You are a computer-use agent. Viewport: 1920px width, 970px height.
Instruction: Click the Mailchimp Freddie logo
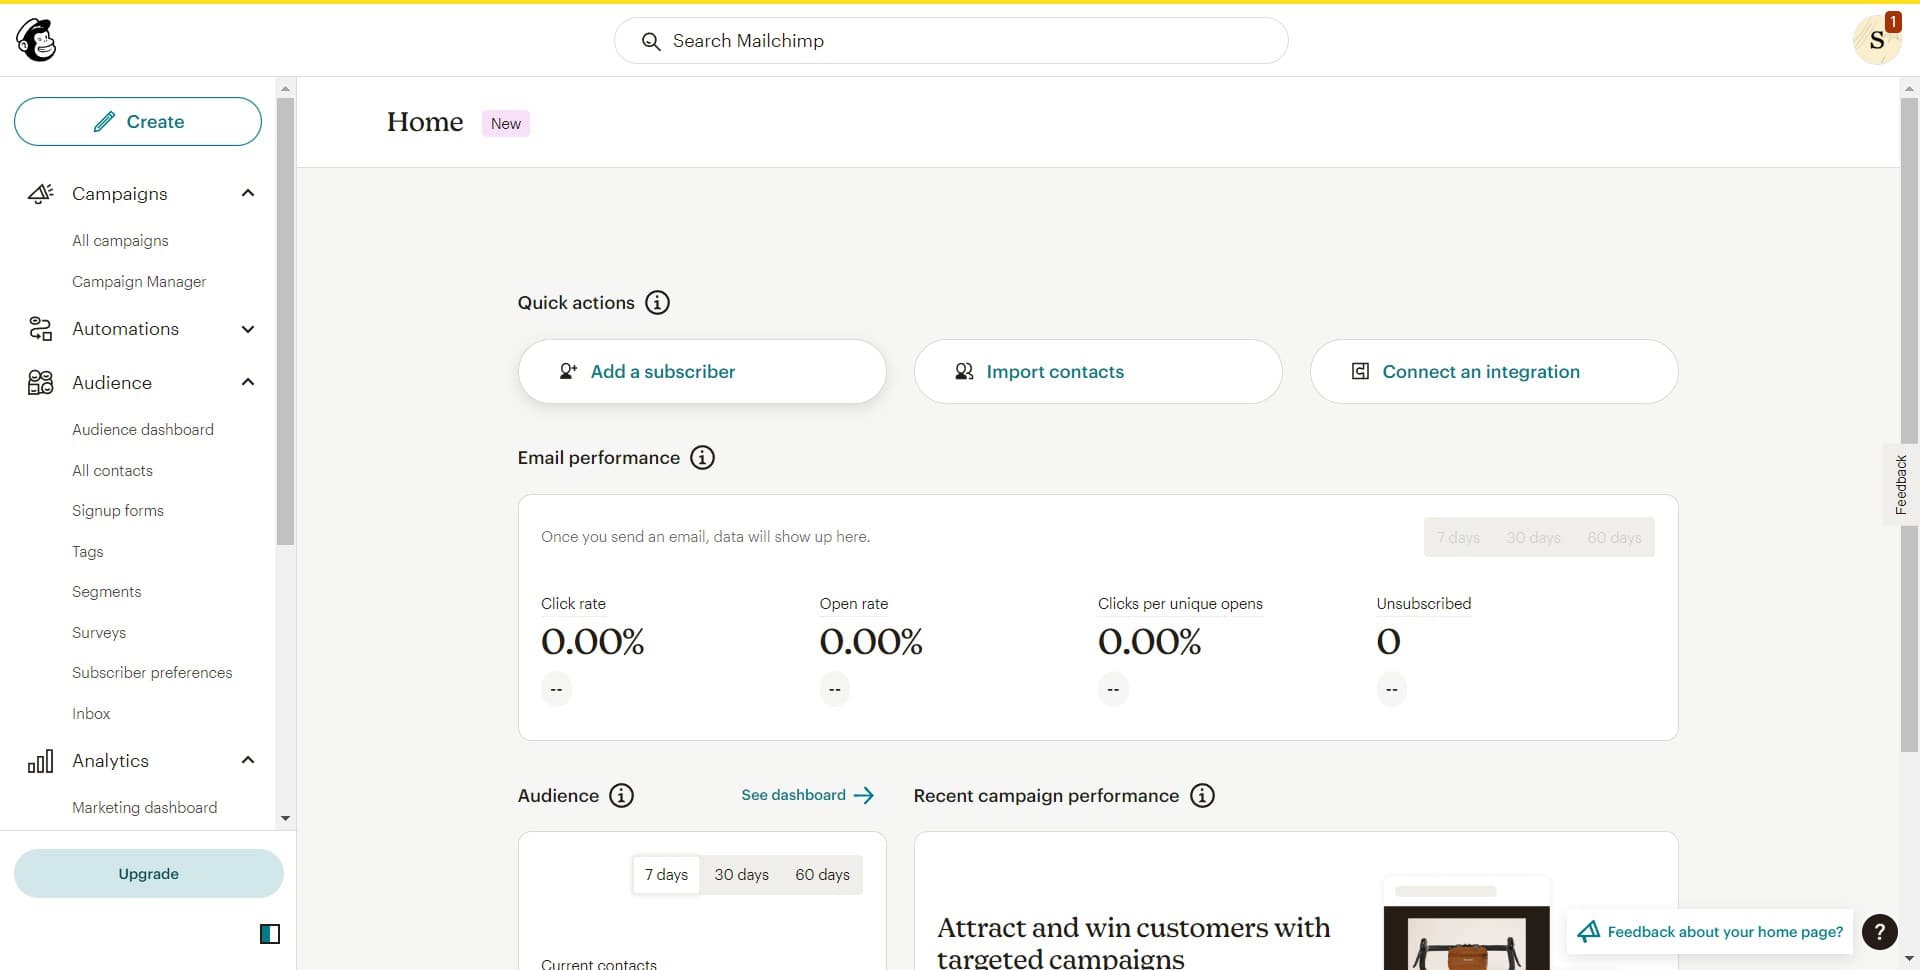(x=36, y=40)
